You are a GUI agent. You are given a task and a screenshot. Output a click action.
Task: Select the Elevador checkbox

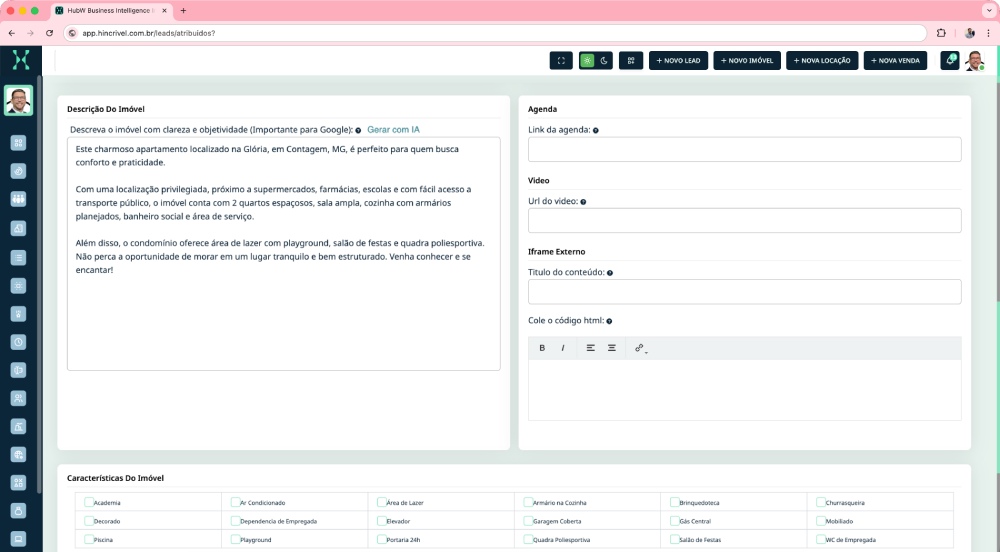[x=382, y=521]
